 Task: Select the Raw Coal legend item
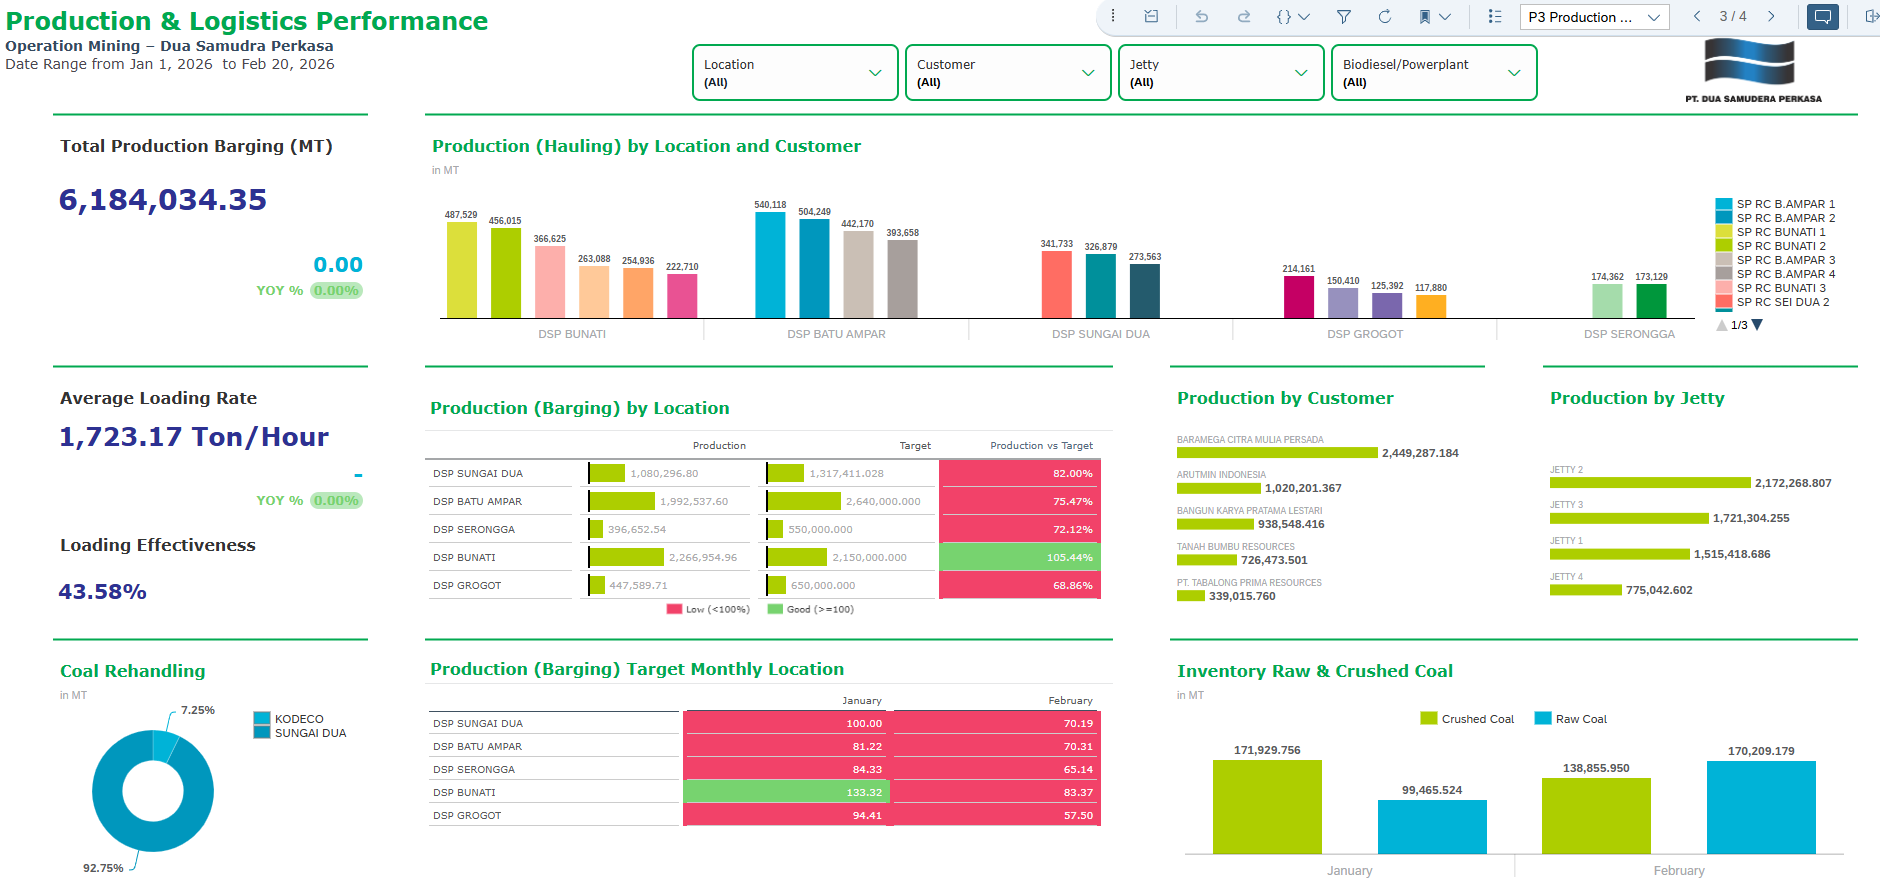click(1570, 719)
